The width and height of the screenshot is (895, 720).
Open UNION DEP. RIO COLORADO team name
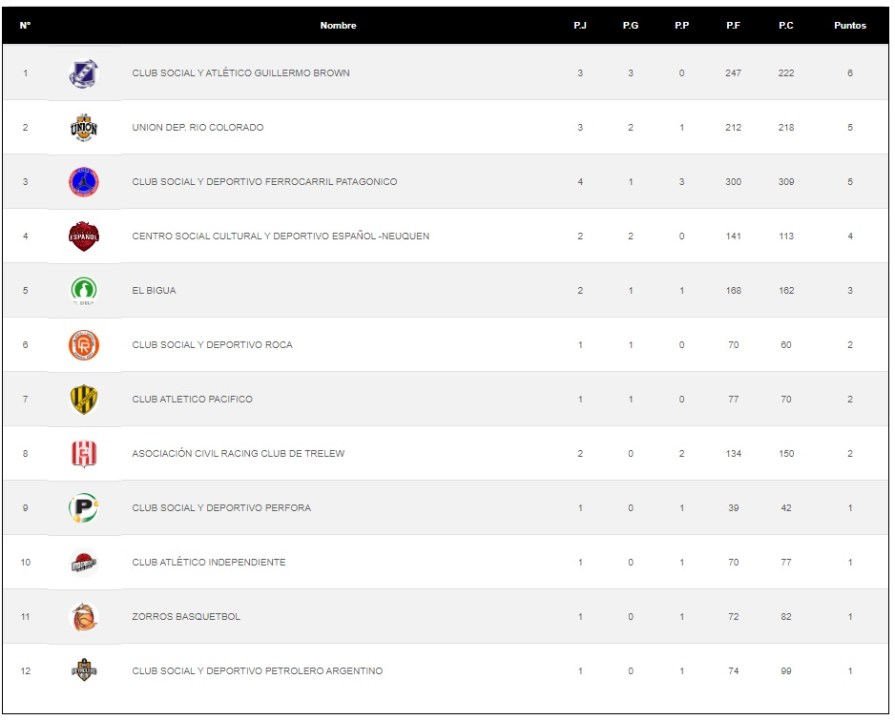click(198, 128)
